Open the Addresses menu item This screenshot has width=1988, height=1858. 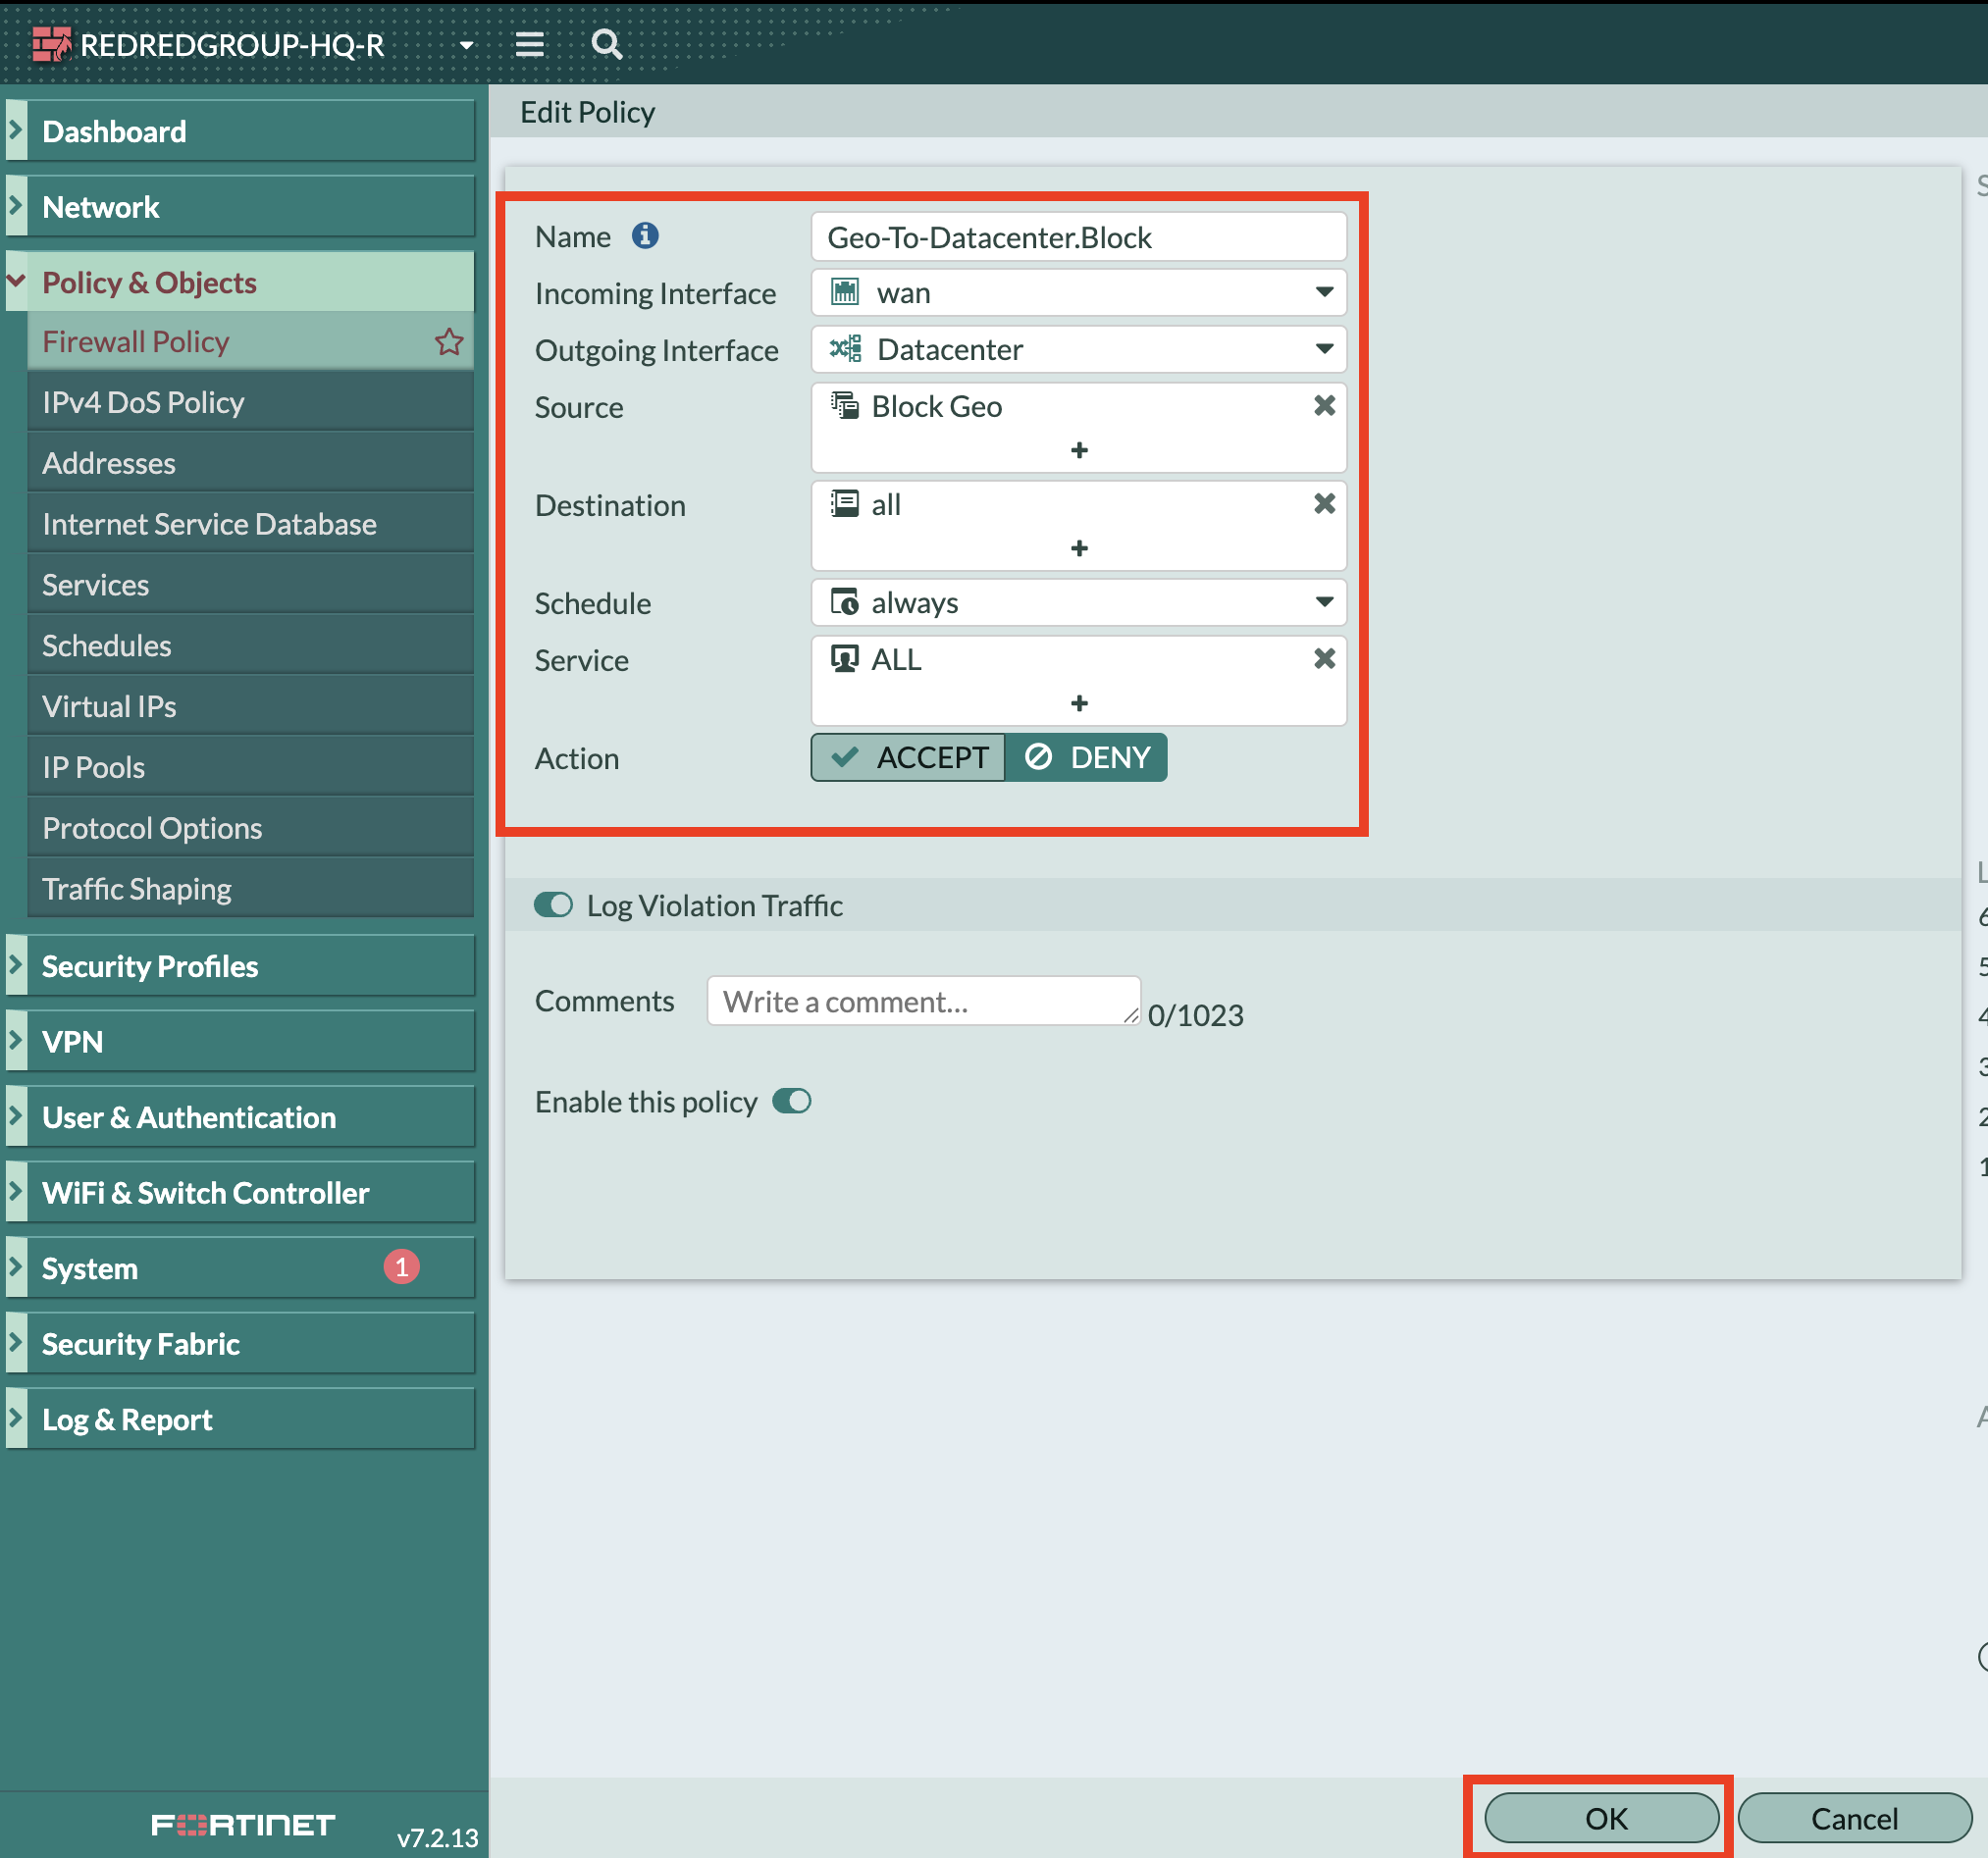[x=109, y=463]
